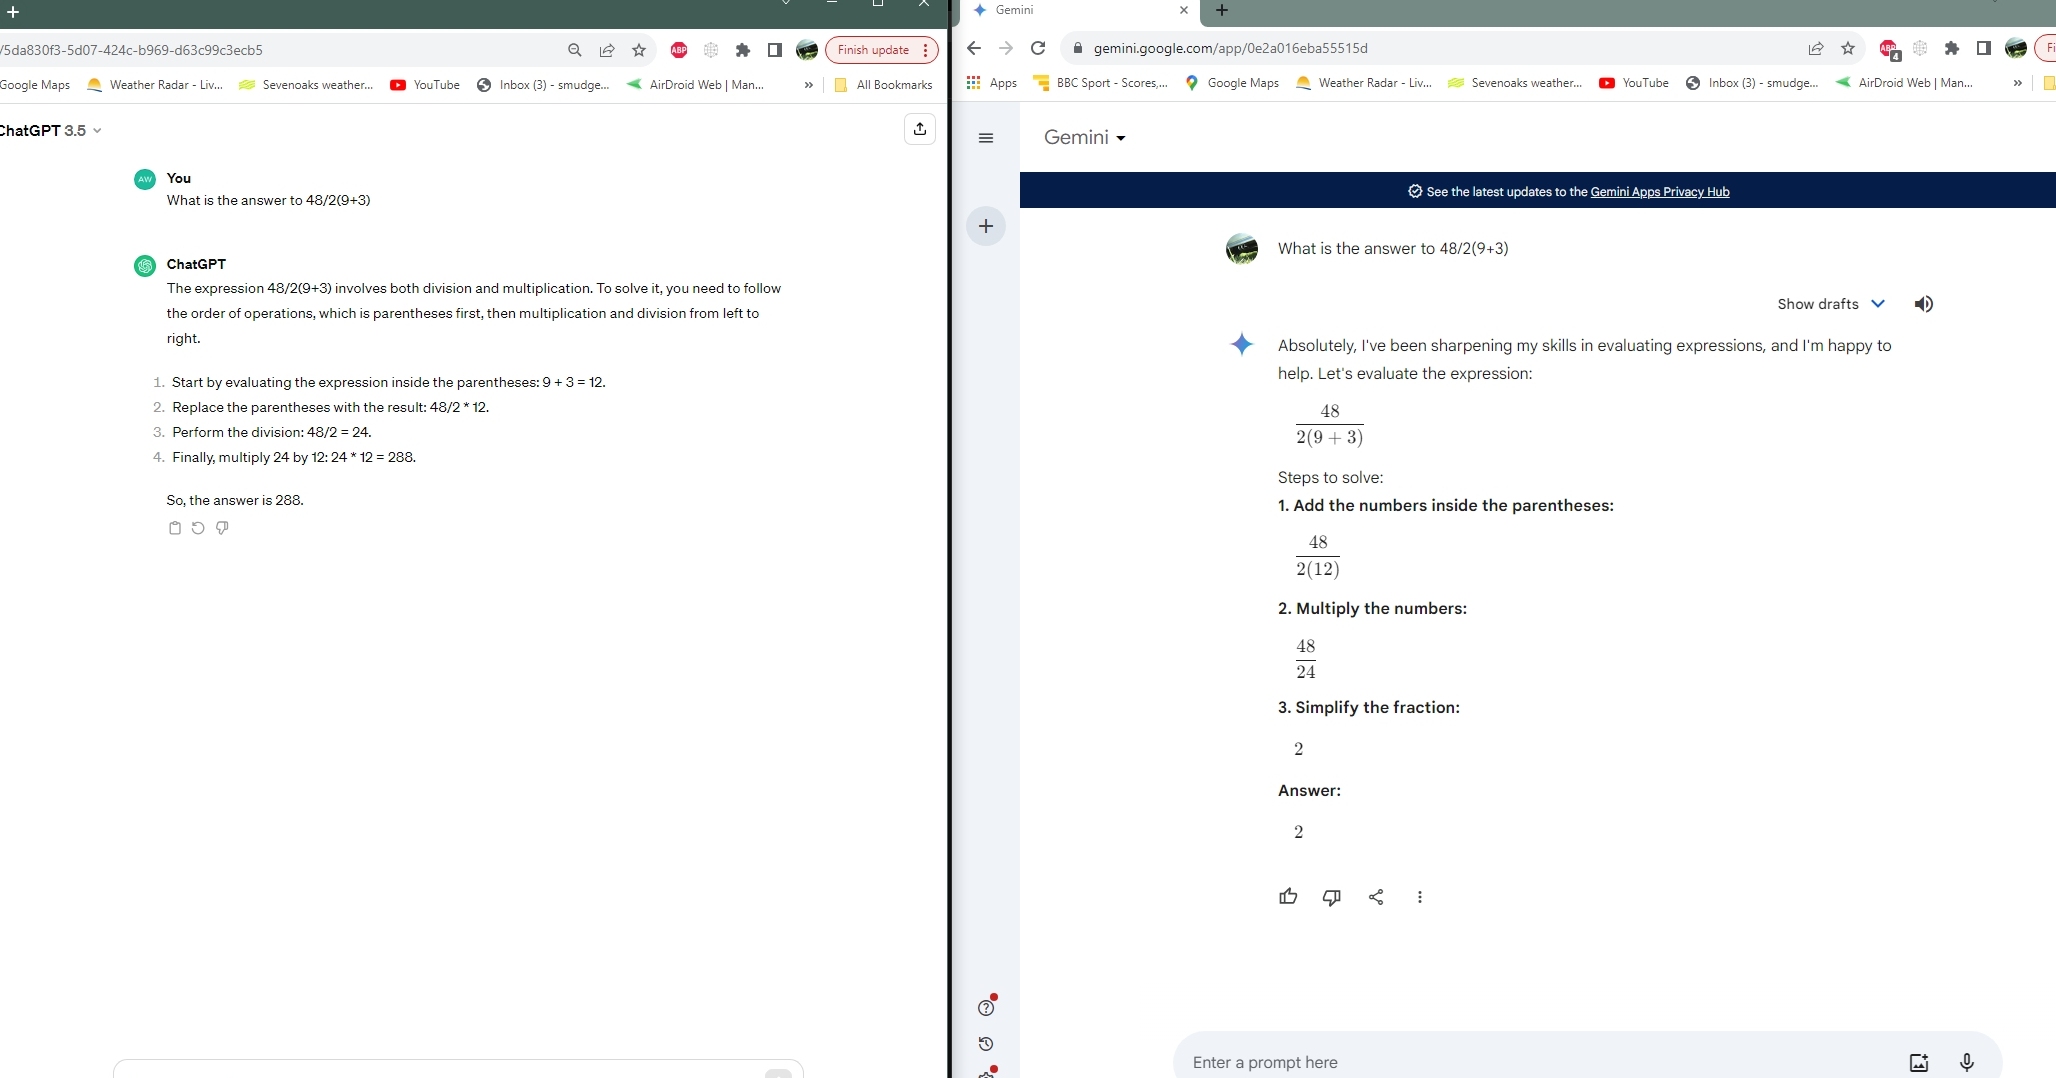Click the thumbs down icon on Gemini response
2056x1078 pixels.
tap(1331, 897)
